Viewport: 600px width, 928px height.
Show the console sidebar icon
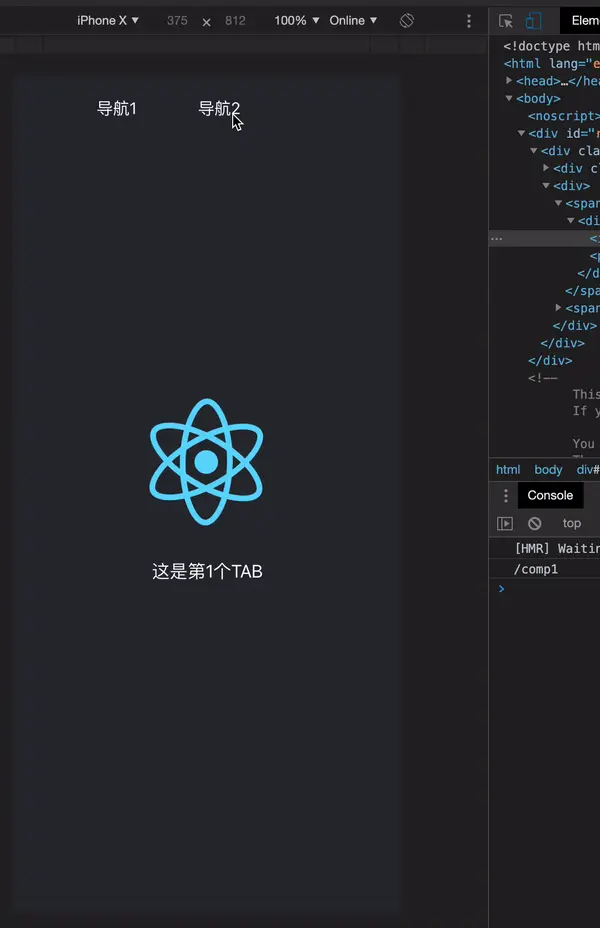pyautogui.click(x=505, y=524)
